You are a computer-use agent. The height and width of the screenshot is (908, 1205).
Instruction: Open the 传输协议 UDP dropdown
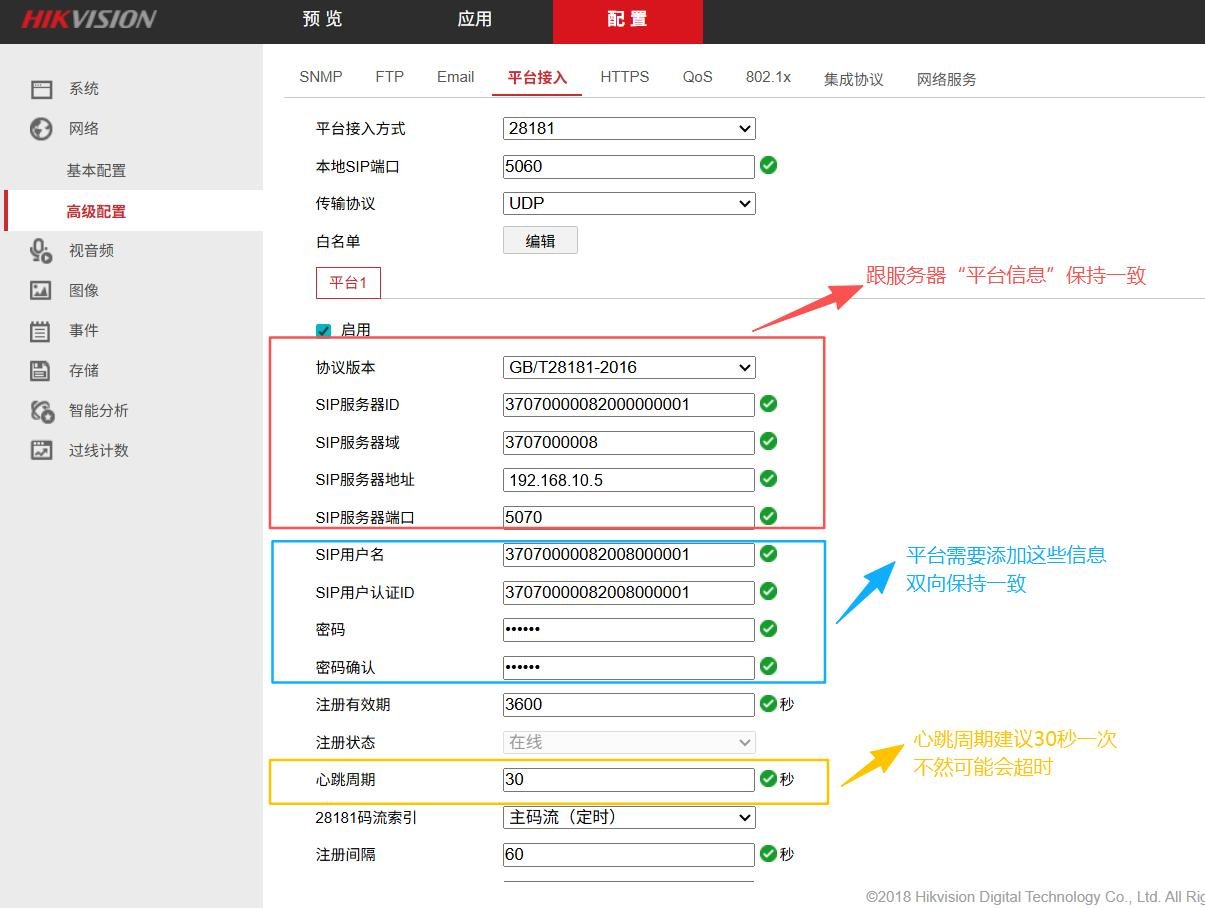coord(629,203)
